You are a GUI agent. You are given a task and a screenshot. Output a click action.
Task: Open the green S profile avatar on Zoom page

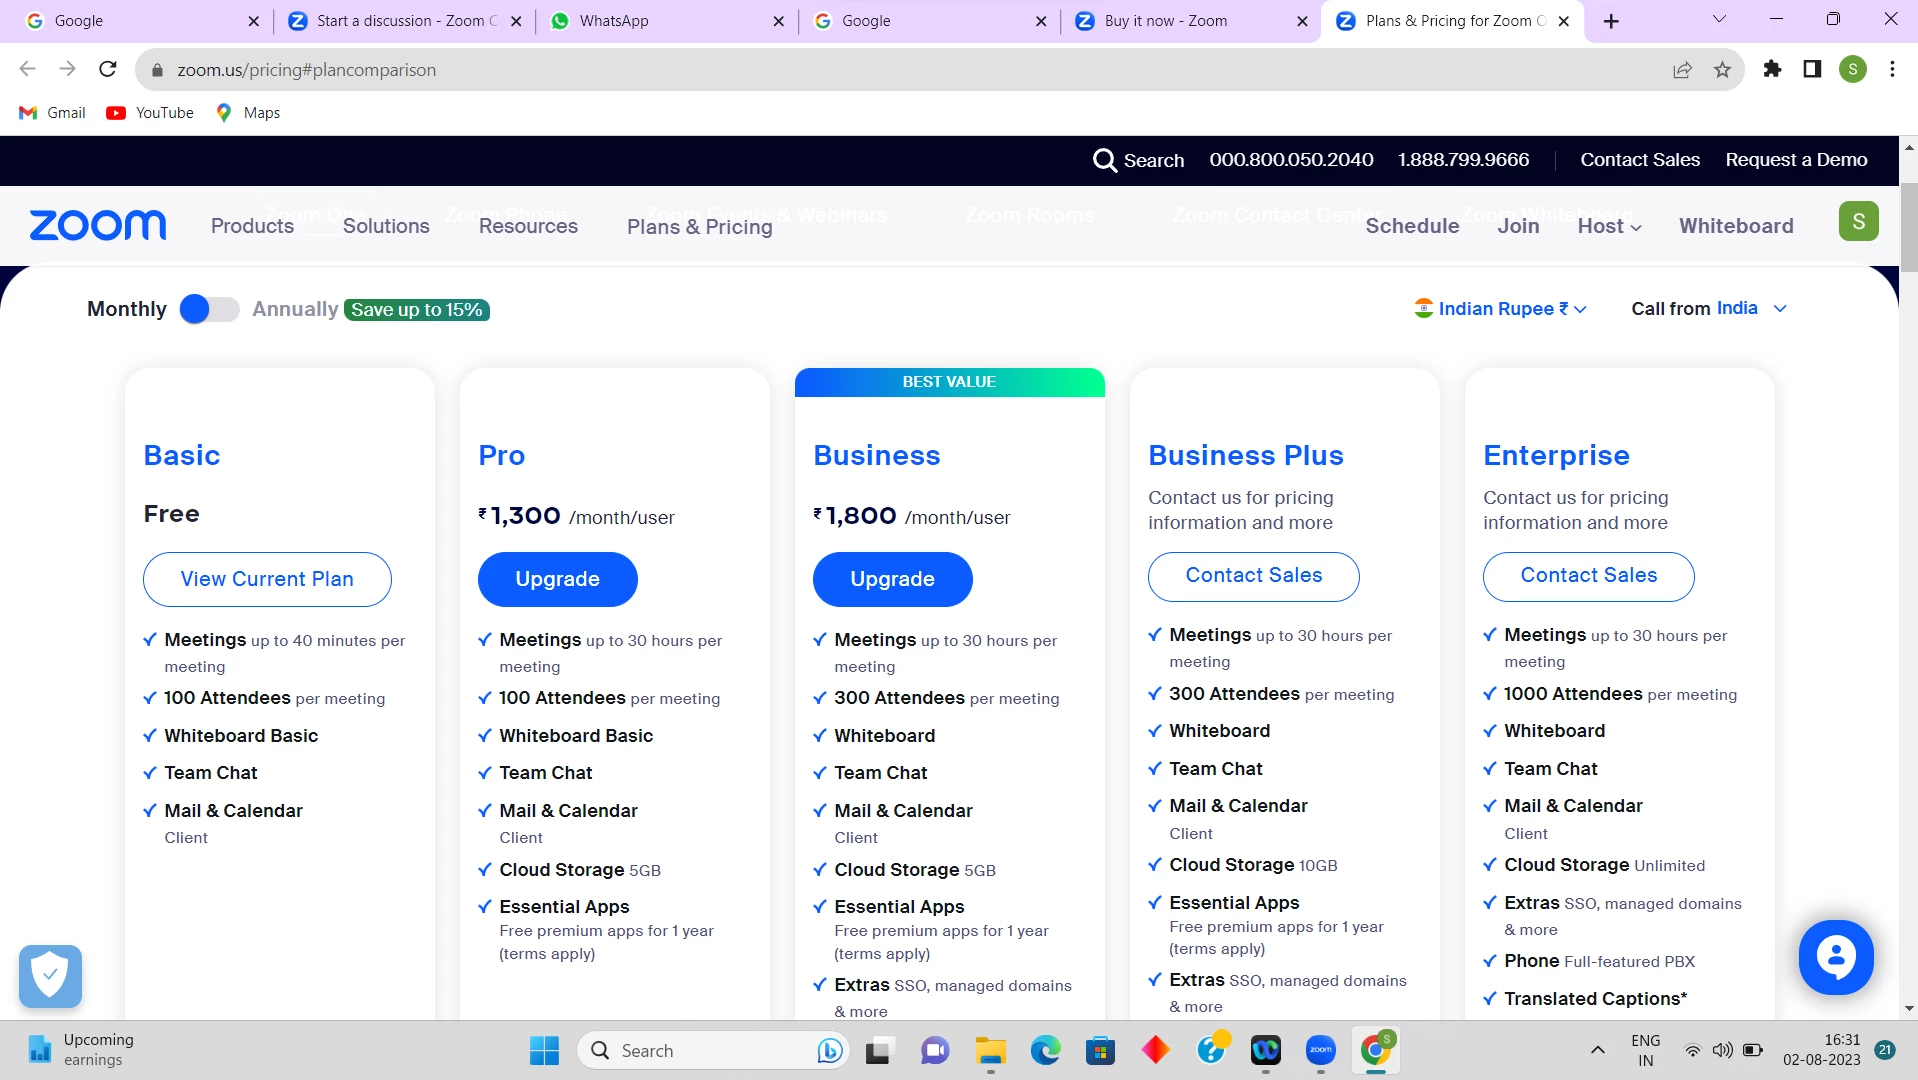pos(1858,221)
